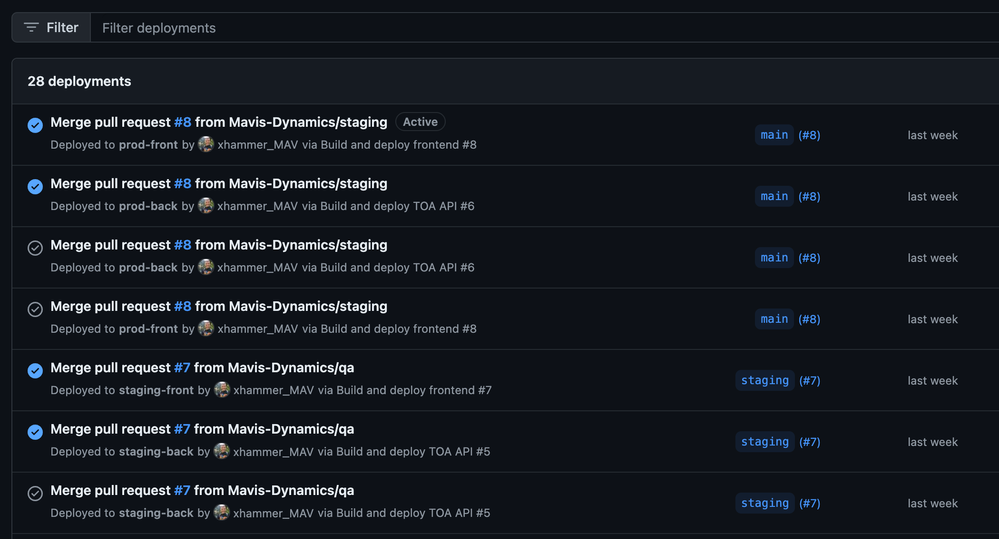The image size is (999, 539).
Task: Open 'Build and deploy frontend #8' in the Active row
Action: (x=398, y=145)
